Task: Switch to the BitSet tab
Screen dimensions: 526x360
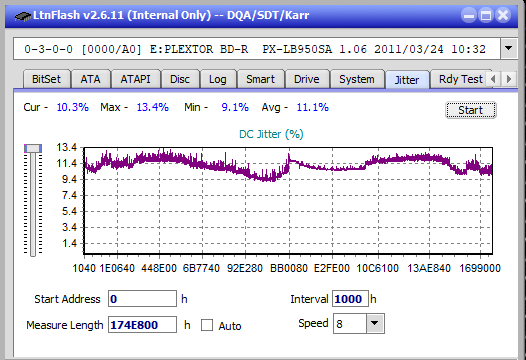Action: (x=47, y=79)
